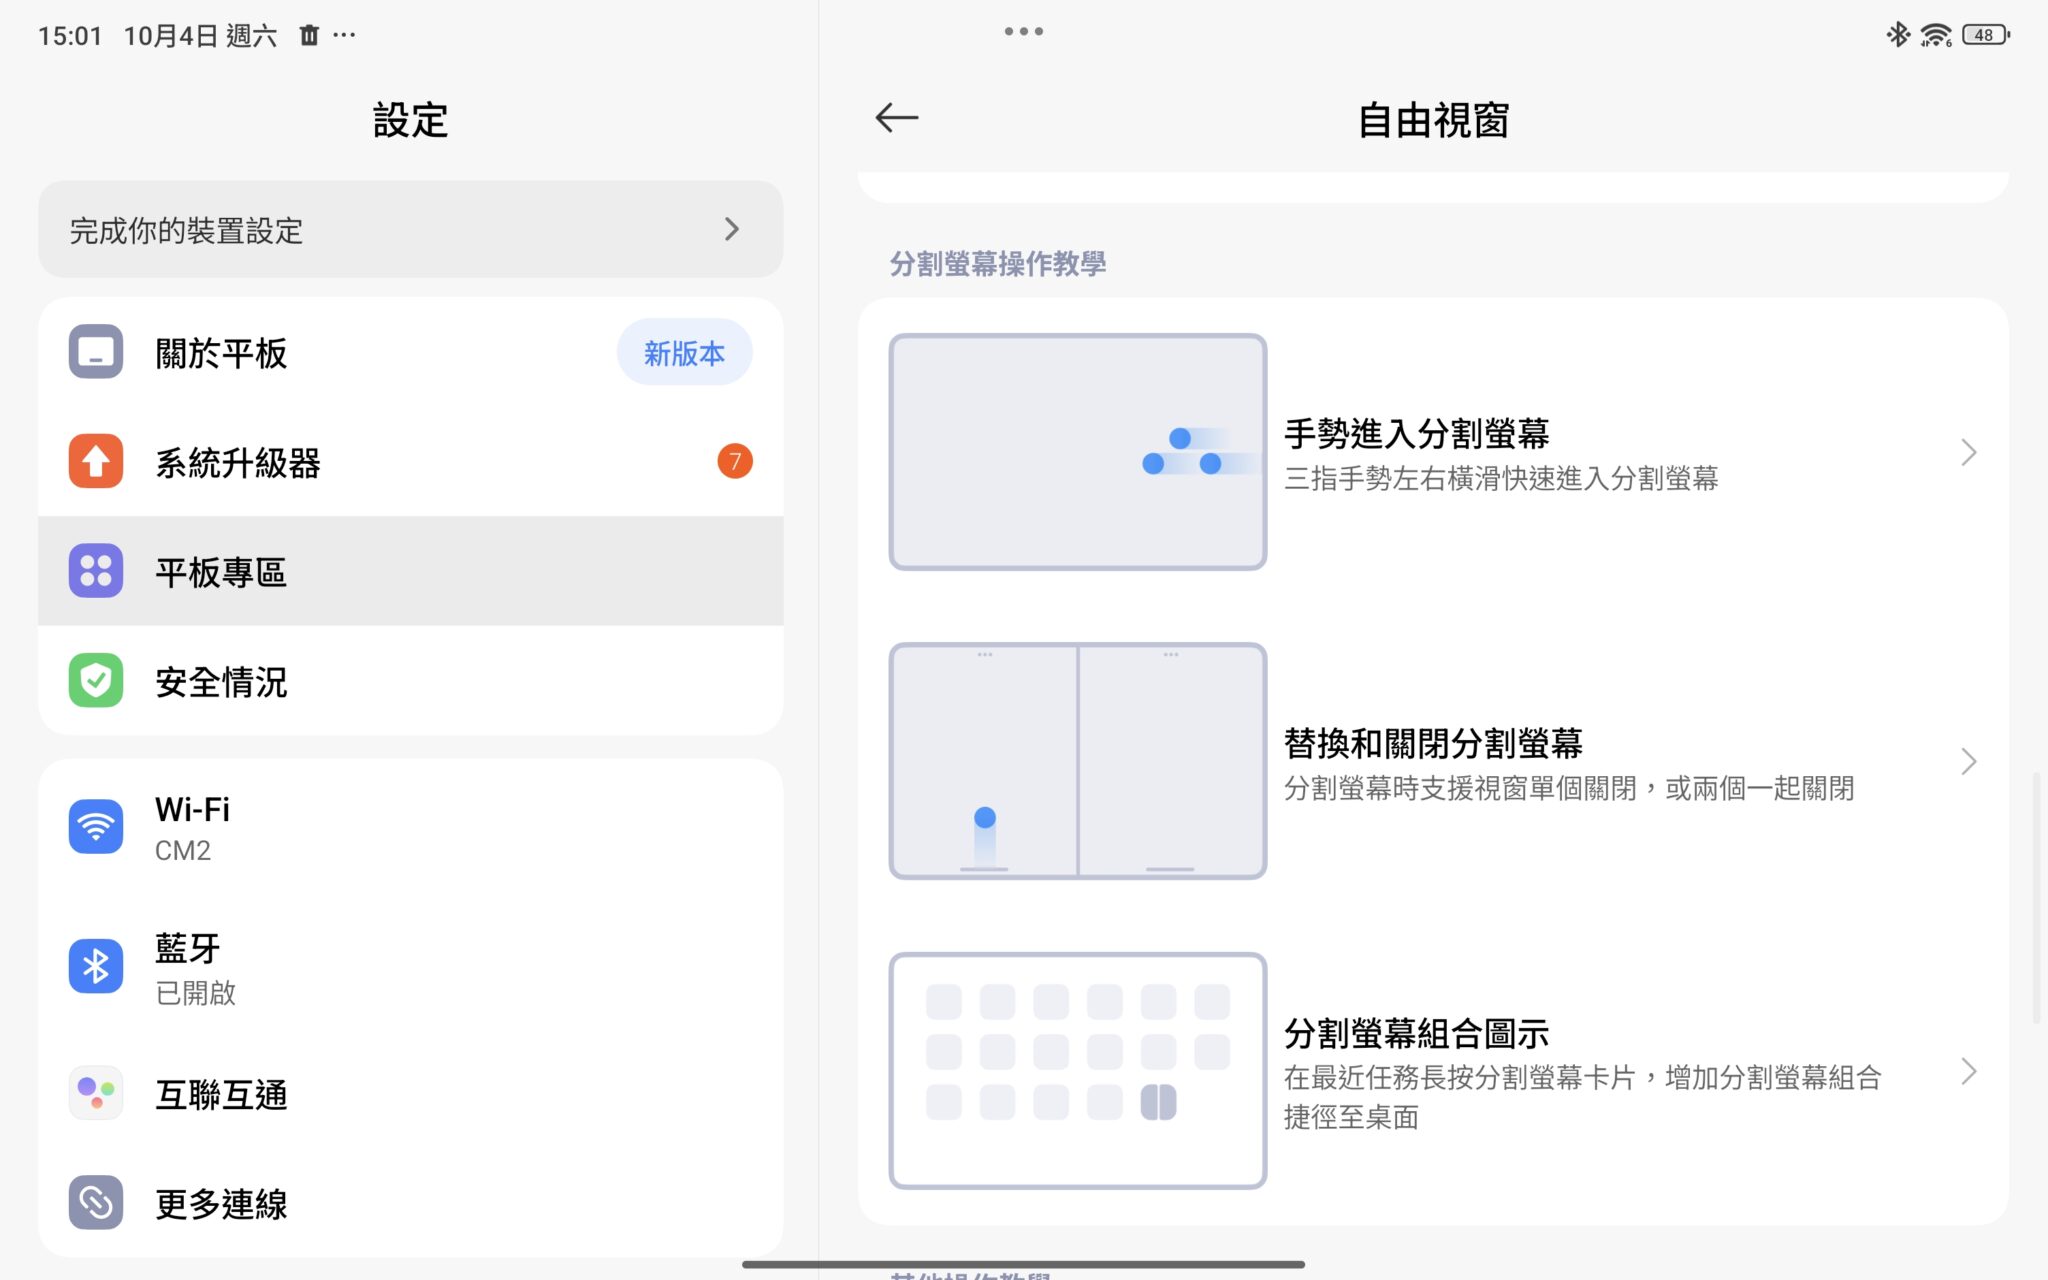
Task: Open the three-dot menu above 自由視窗
Action: pyautogui.click(x=1023, y=31)
